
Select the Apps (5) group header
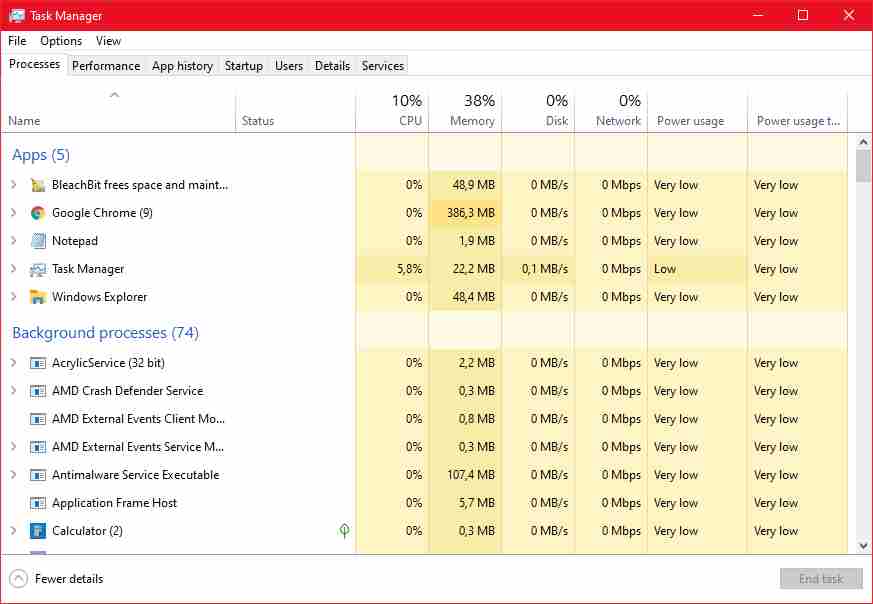point(41,155)
